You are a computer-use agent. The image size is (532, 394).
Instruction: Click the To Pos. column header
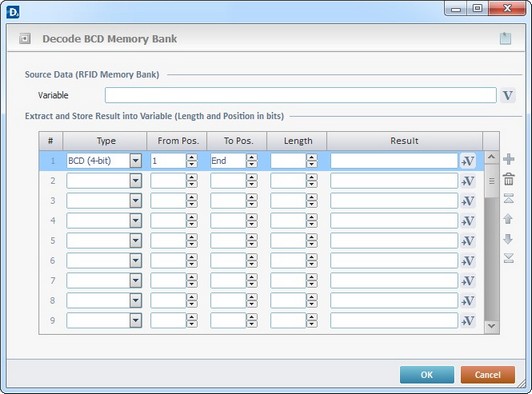[237, 141]
